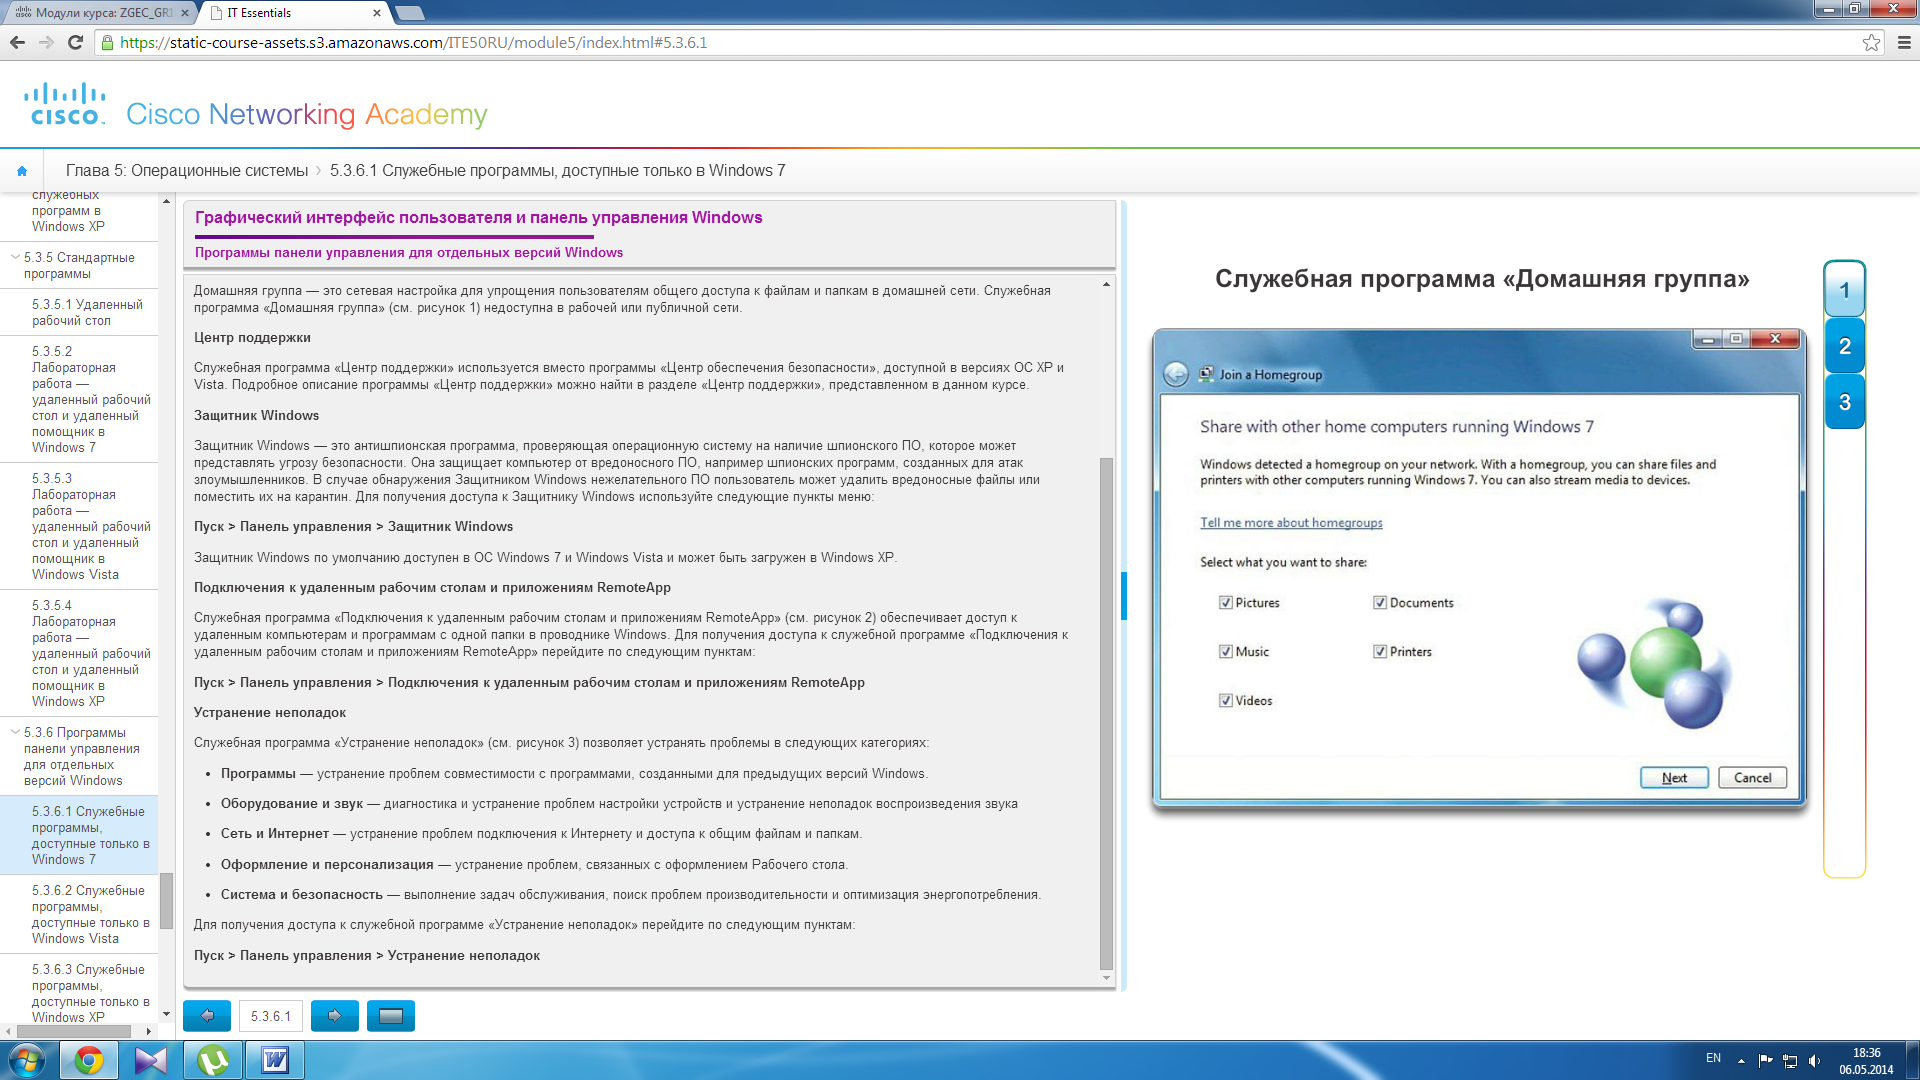Open Tell me more about homegroups link
This screenshot has width=1920, height=1080.
coord(1291,523)
